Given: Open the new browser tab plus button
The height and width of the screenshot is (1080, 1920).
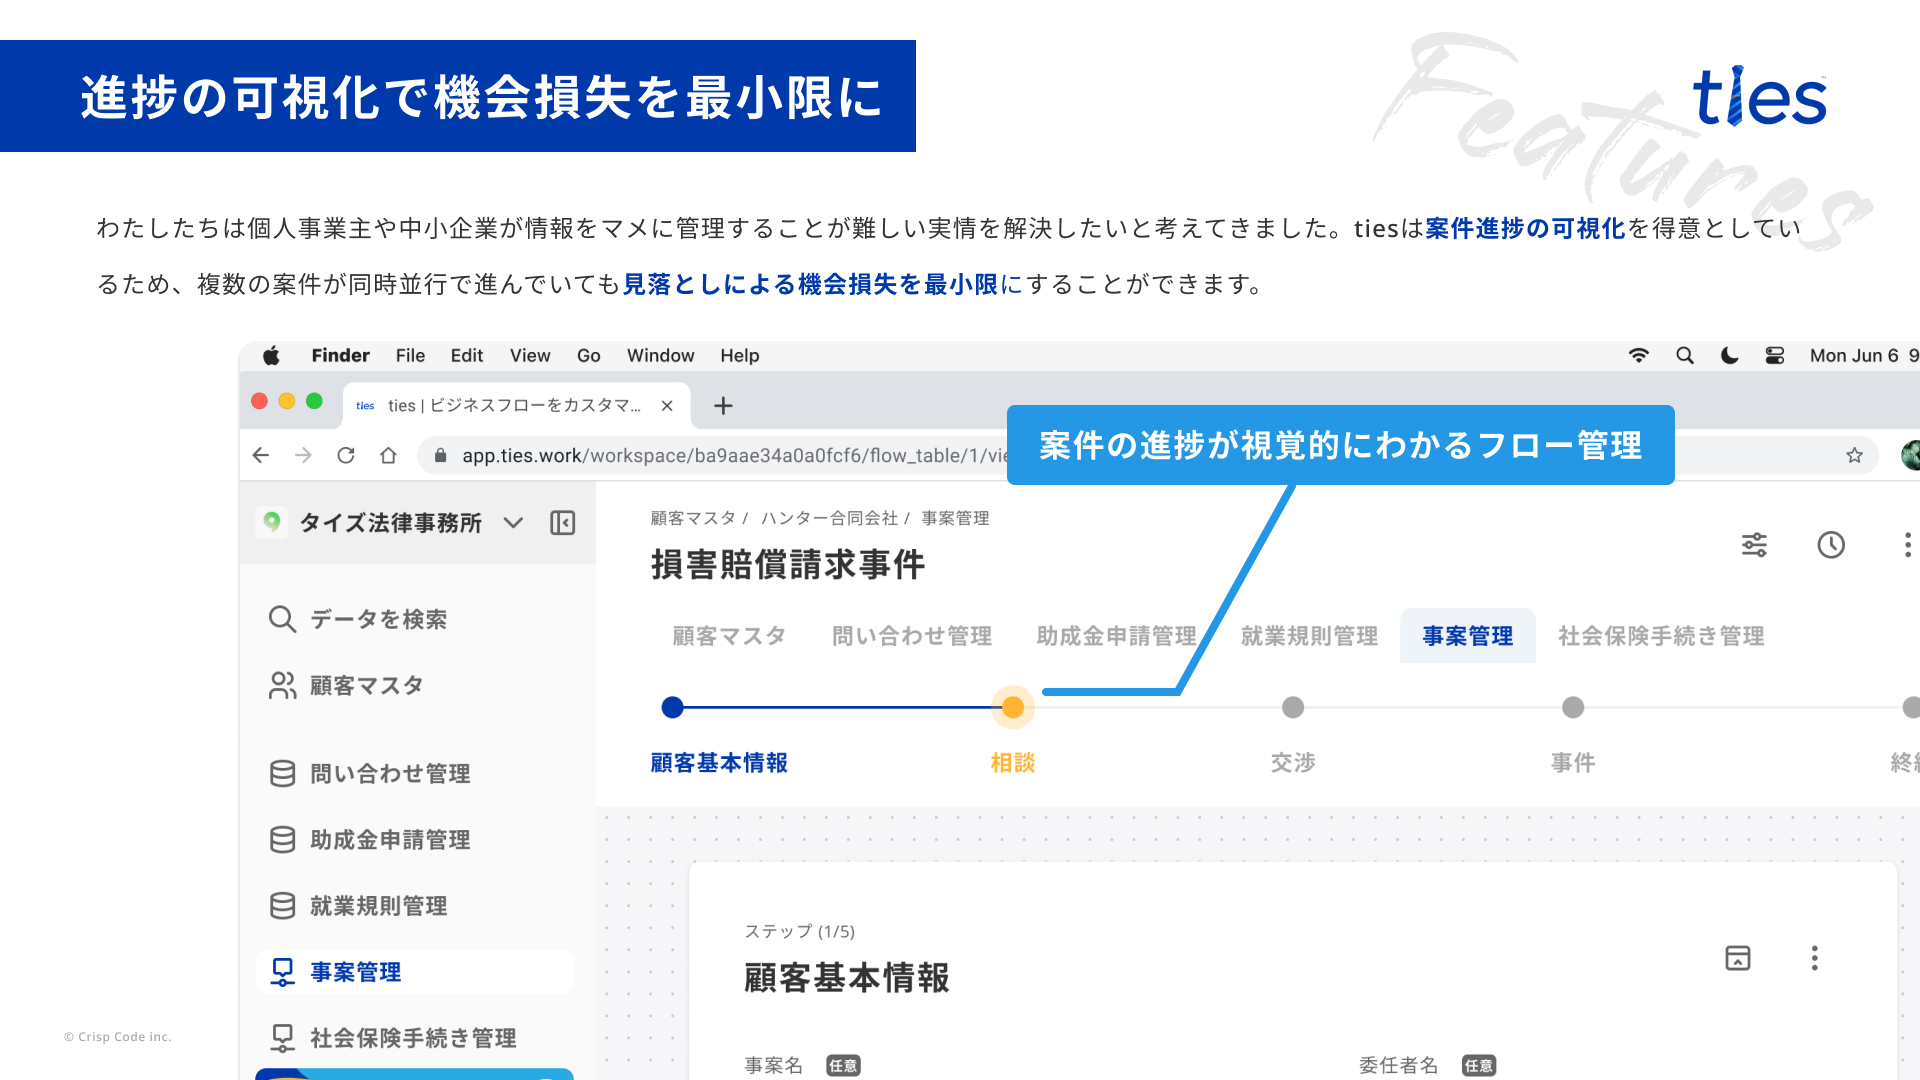Looking at the screenshot, I should point(723,406).
